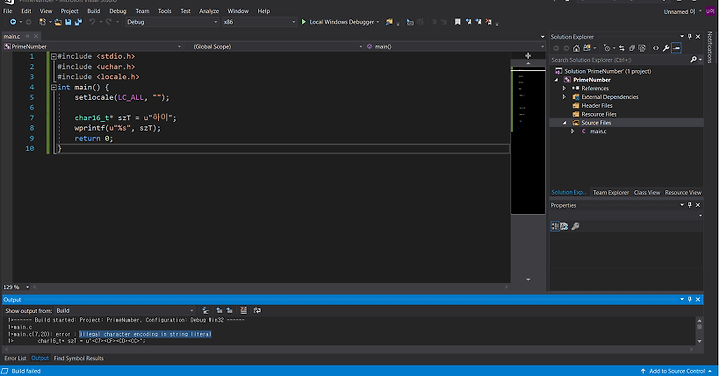Select main.c in Solution Explorer tree

[x=598, y=131]
